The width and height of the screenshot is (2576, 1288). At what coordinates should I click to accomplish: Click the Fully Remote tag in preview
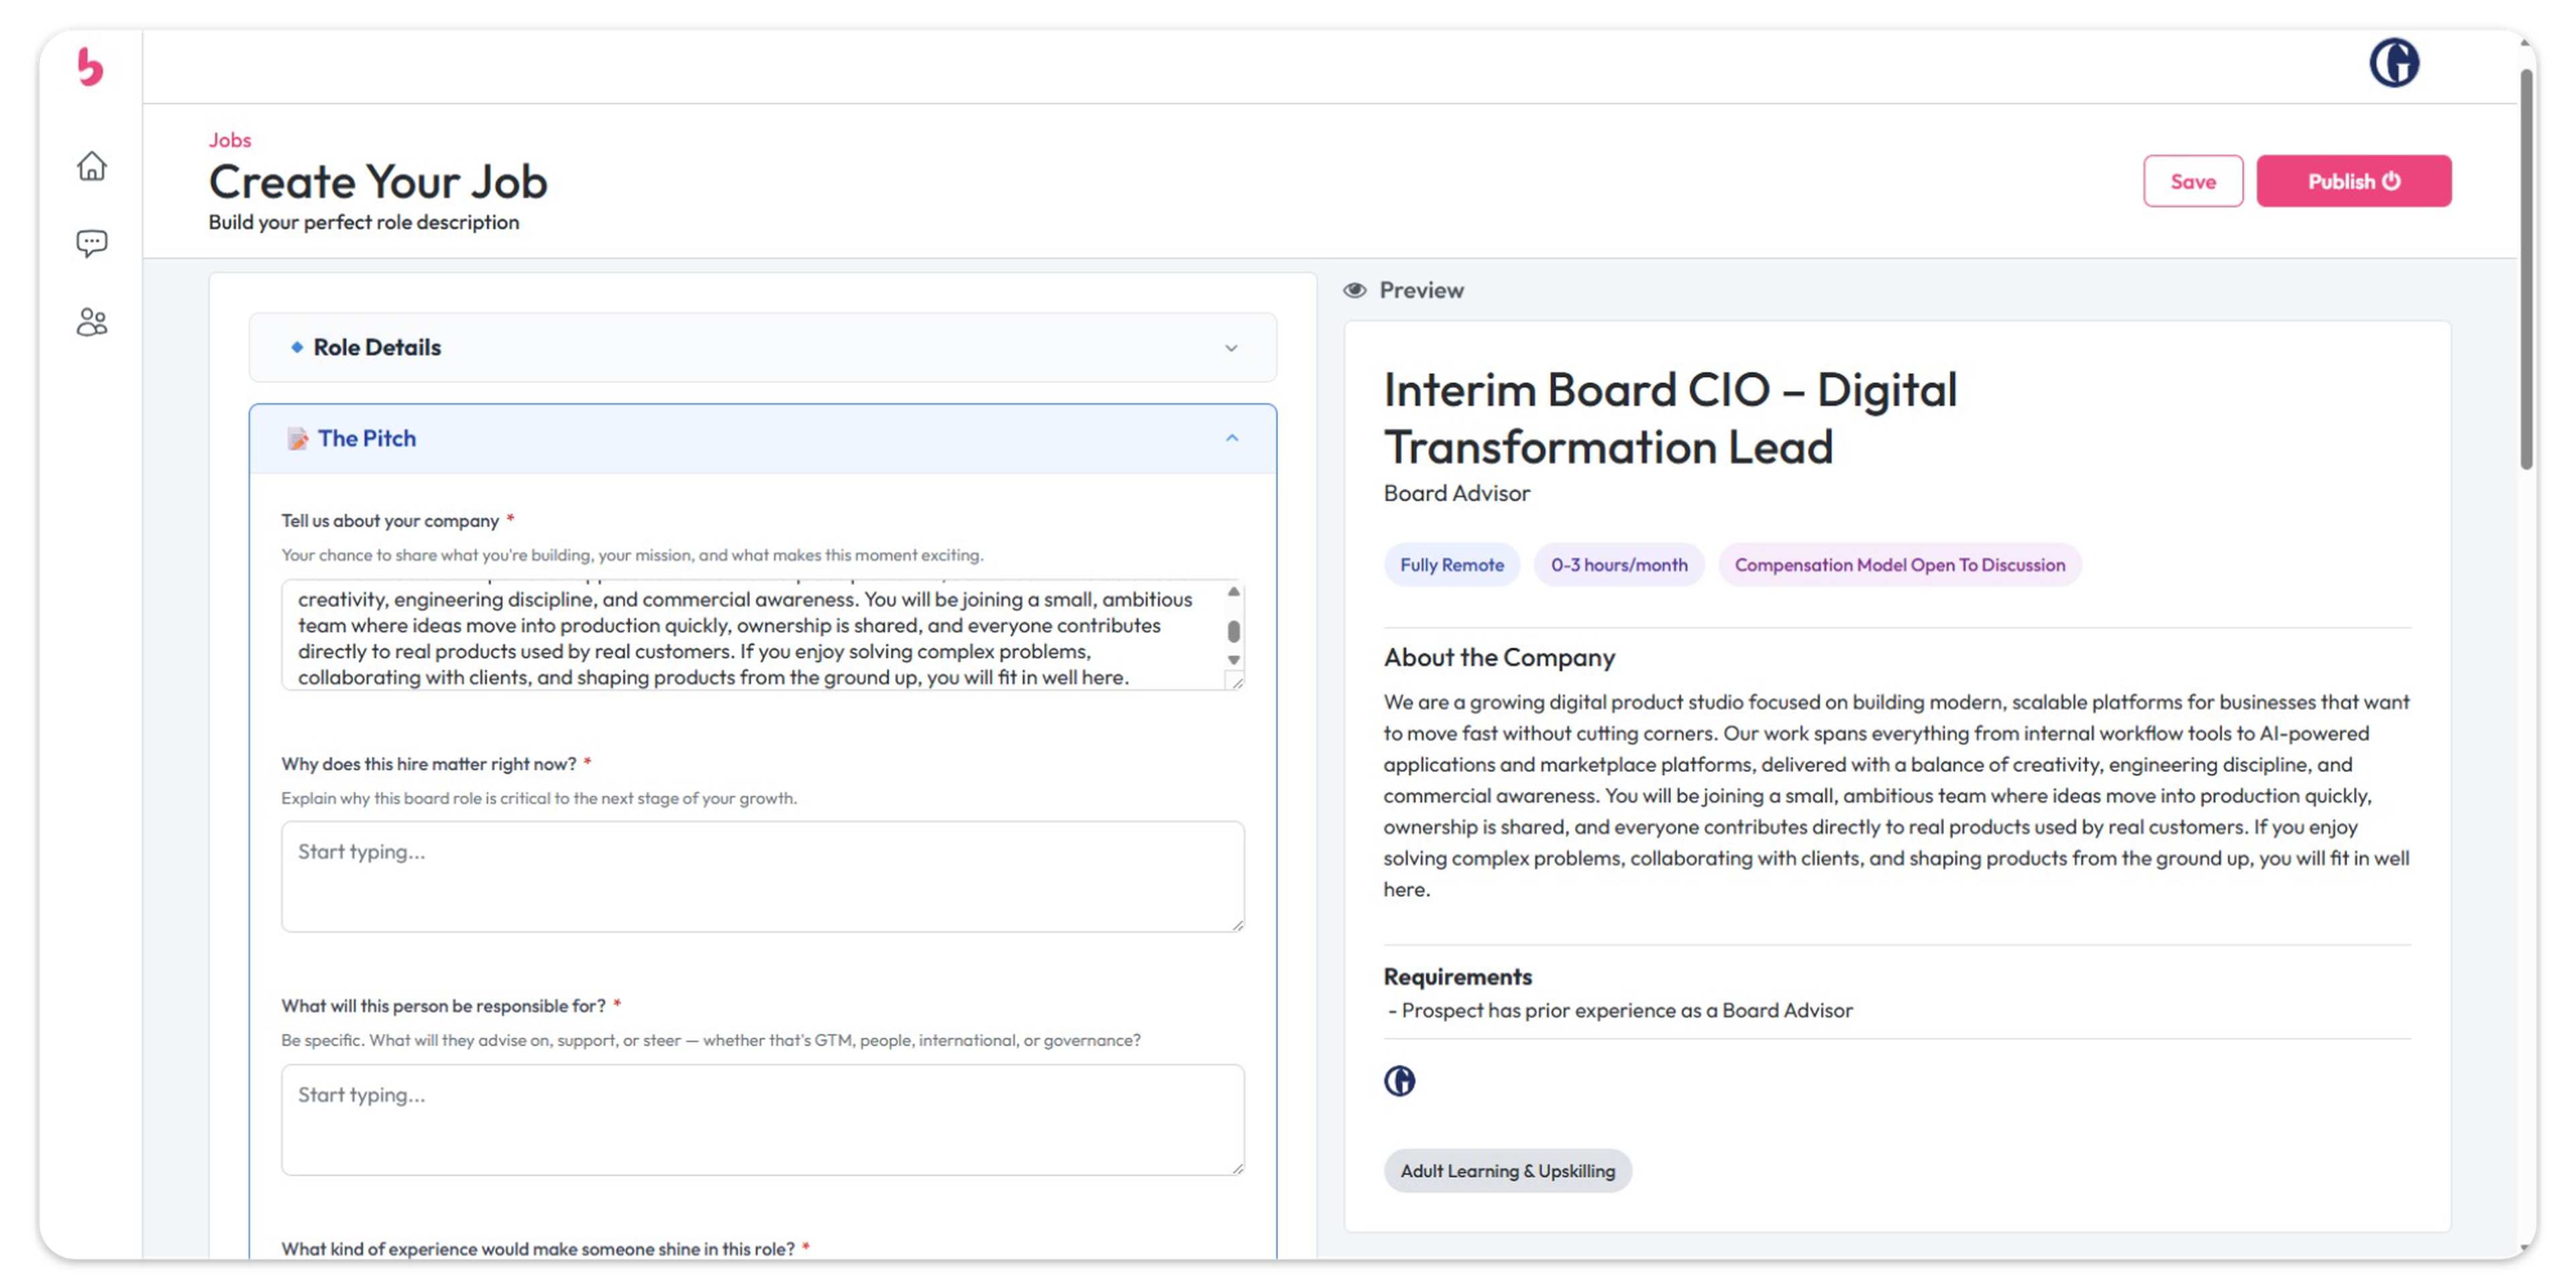1451,565
